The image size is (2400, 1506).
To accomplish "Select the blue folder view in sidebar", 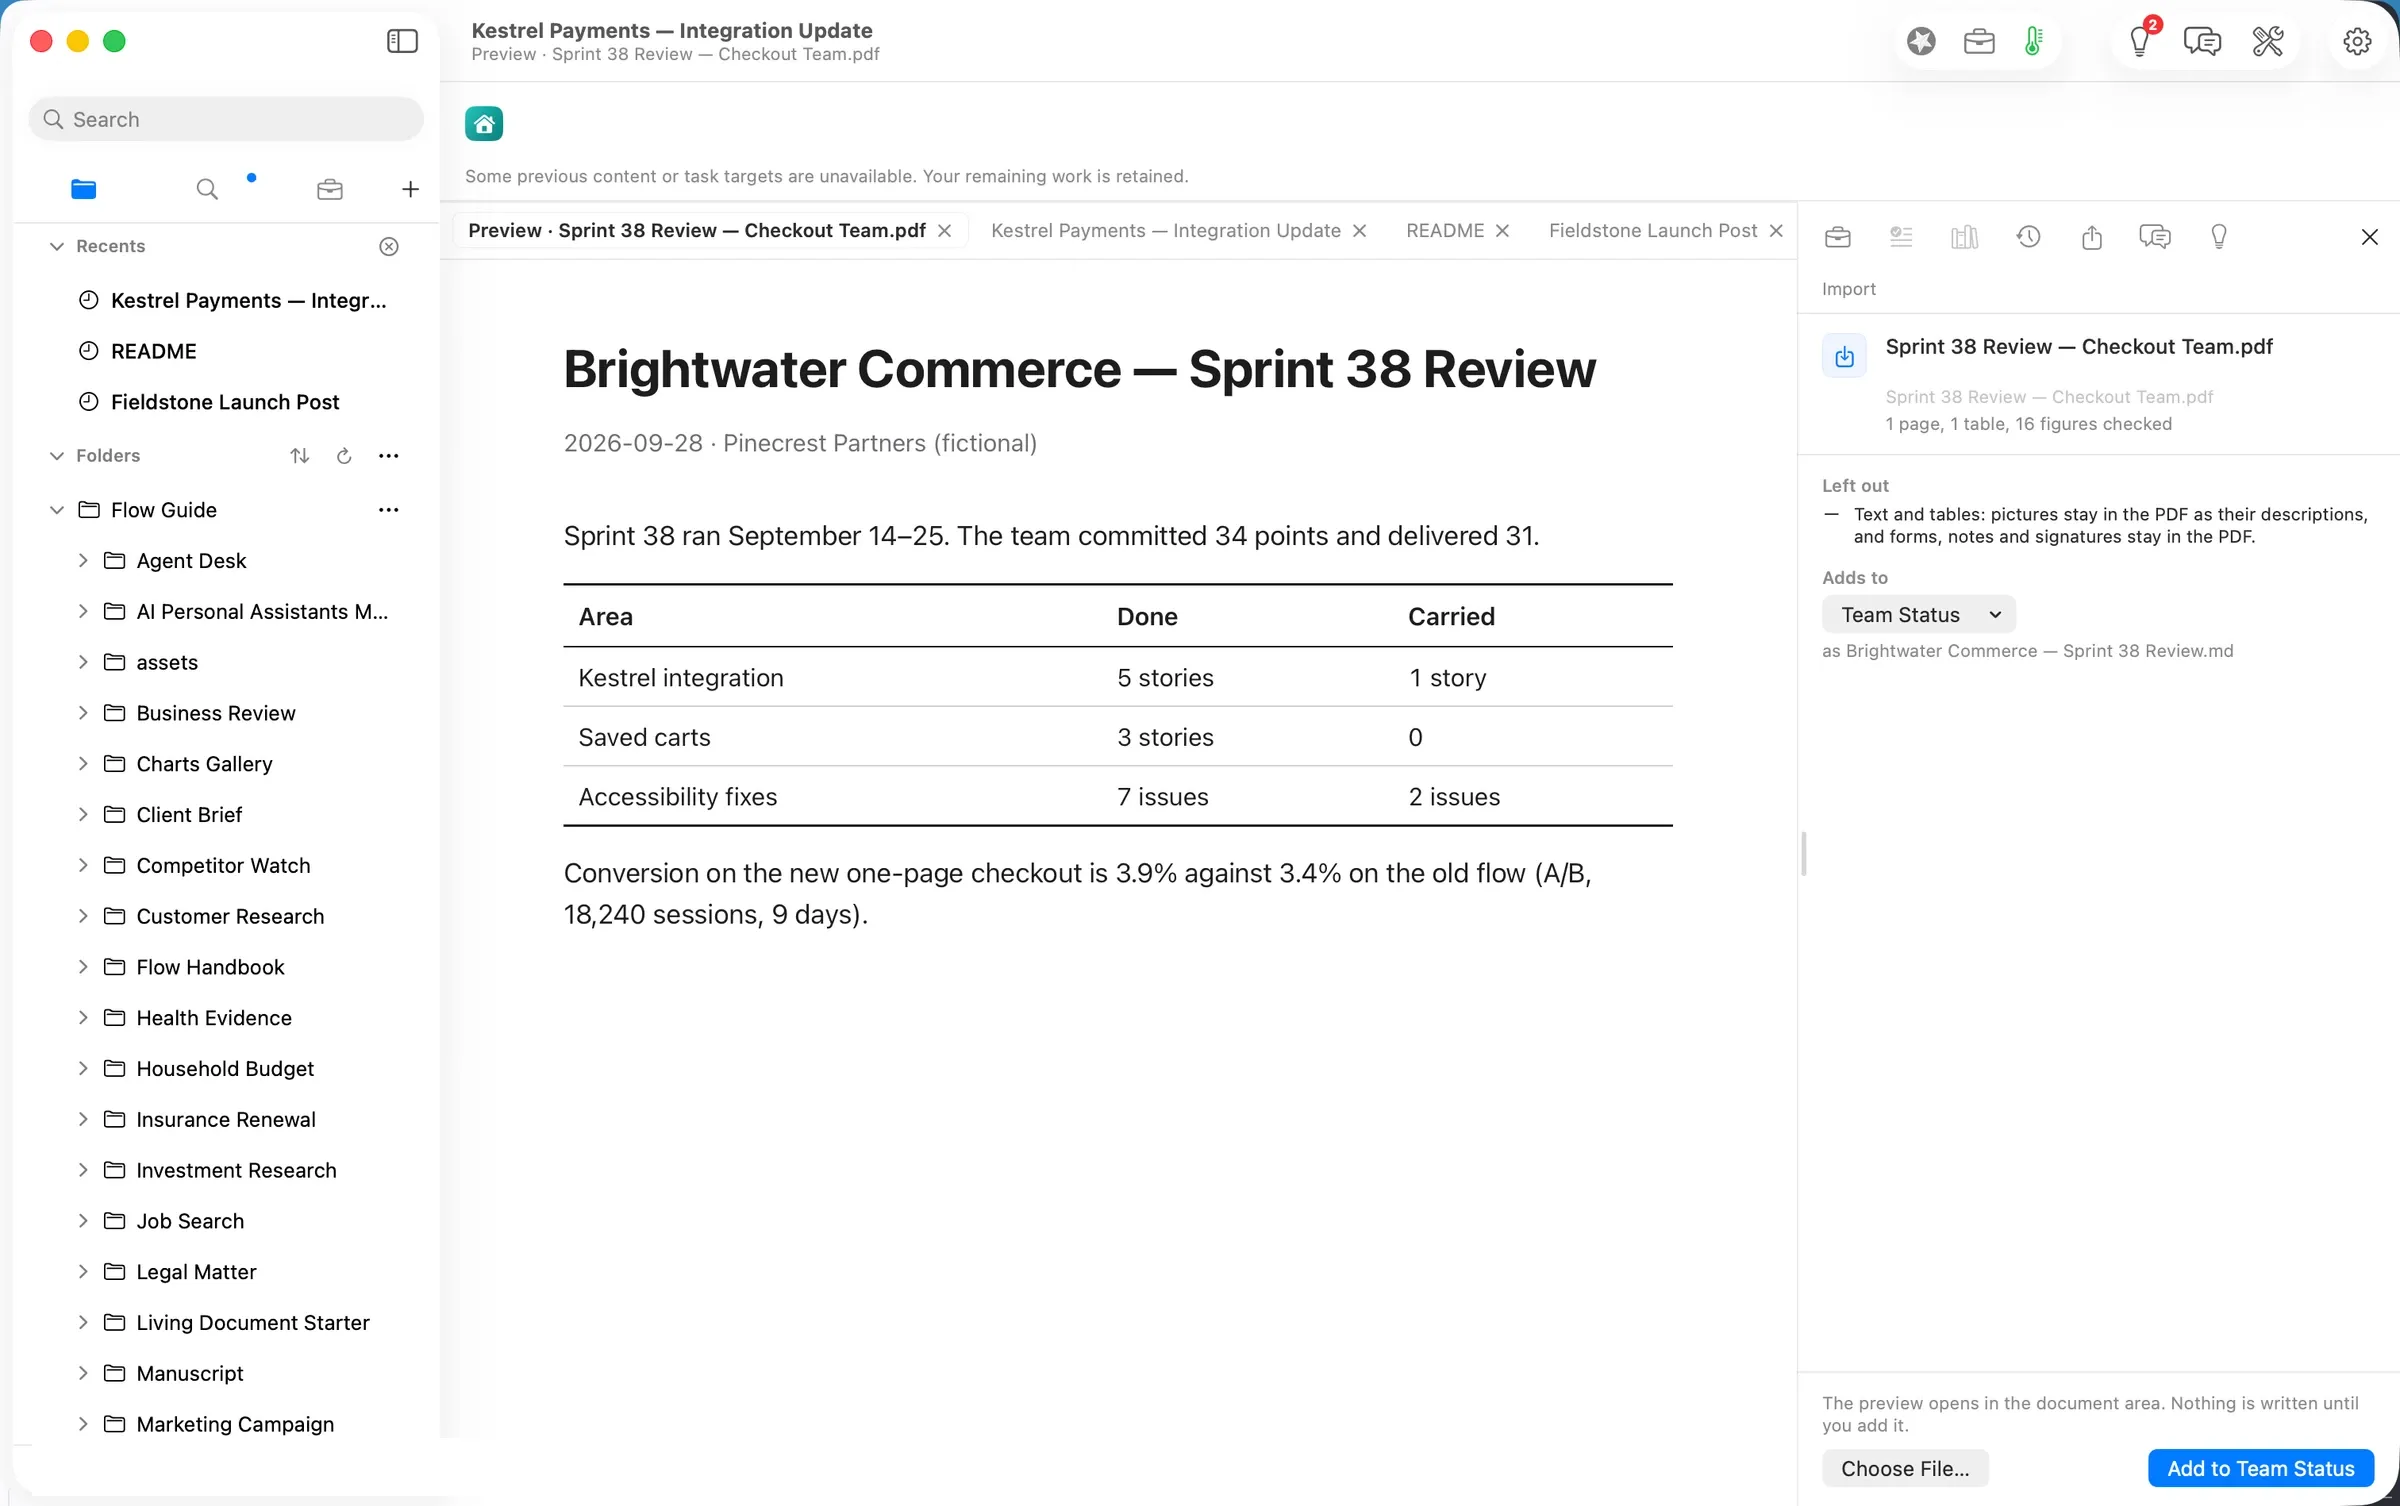I will pyautogui.click(x=84, y=189).
